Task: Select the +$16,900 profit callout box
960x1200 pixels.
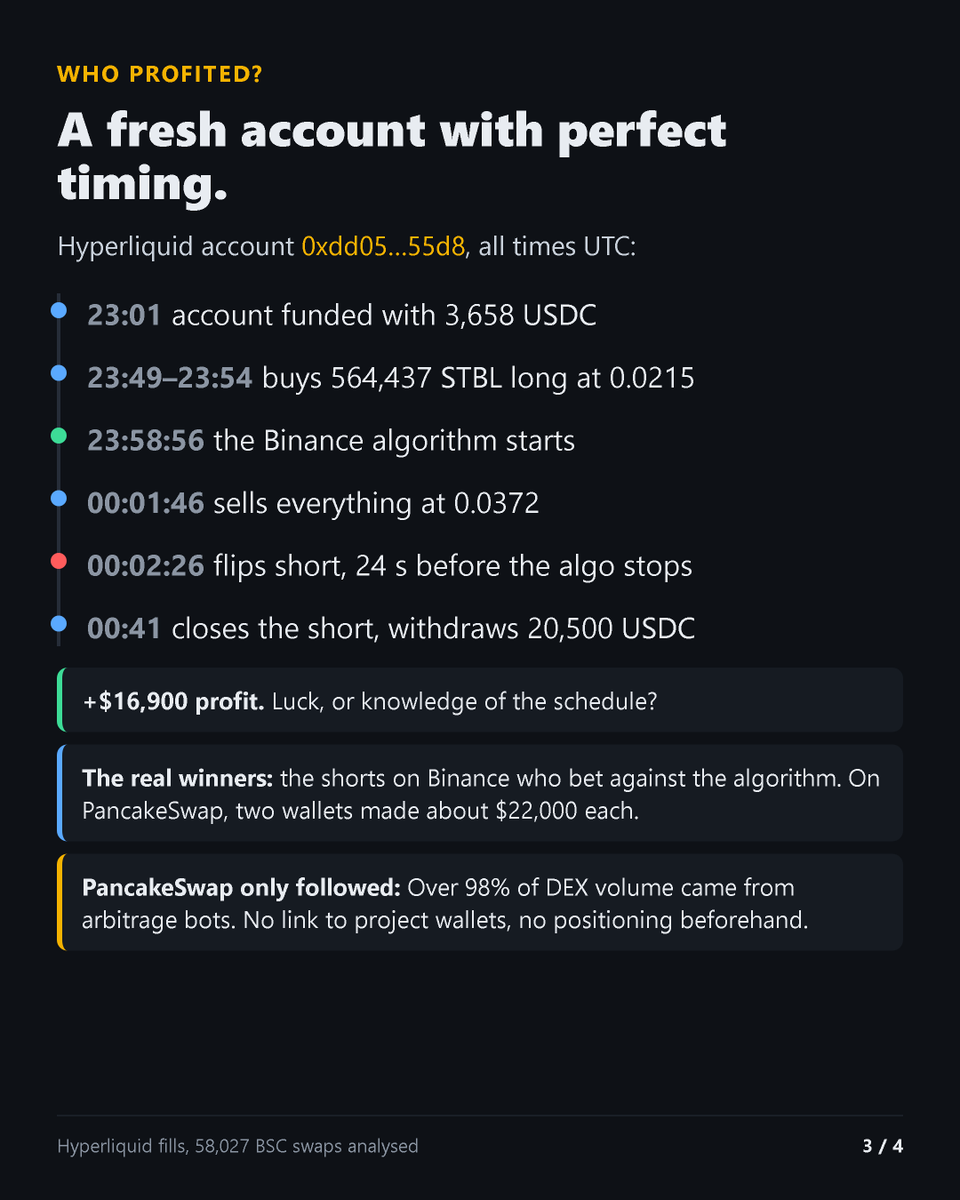Action: (x=480, y=700)
